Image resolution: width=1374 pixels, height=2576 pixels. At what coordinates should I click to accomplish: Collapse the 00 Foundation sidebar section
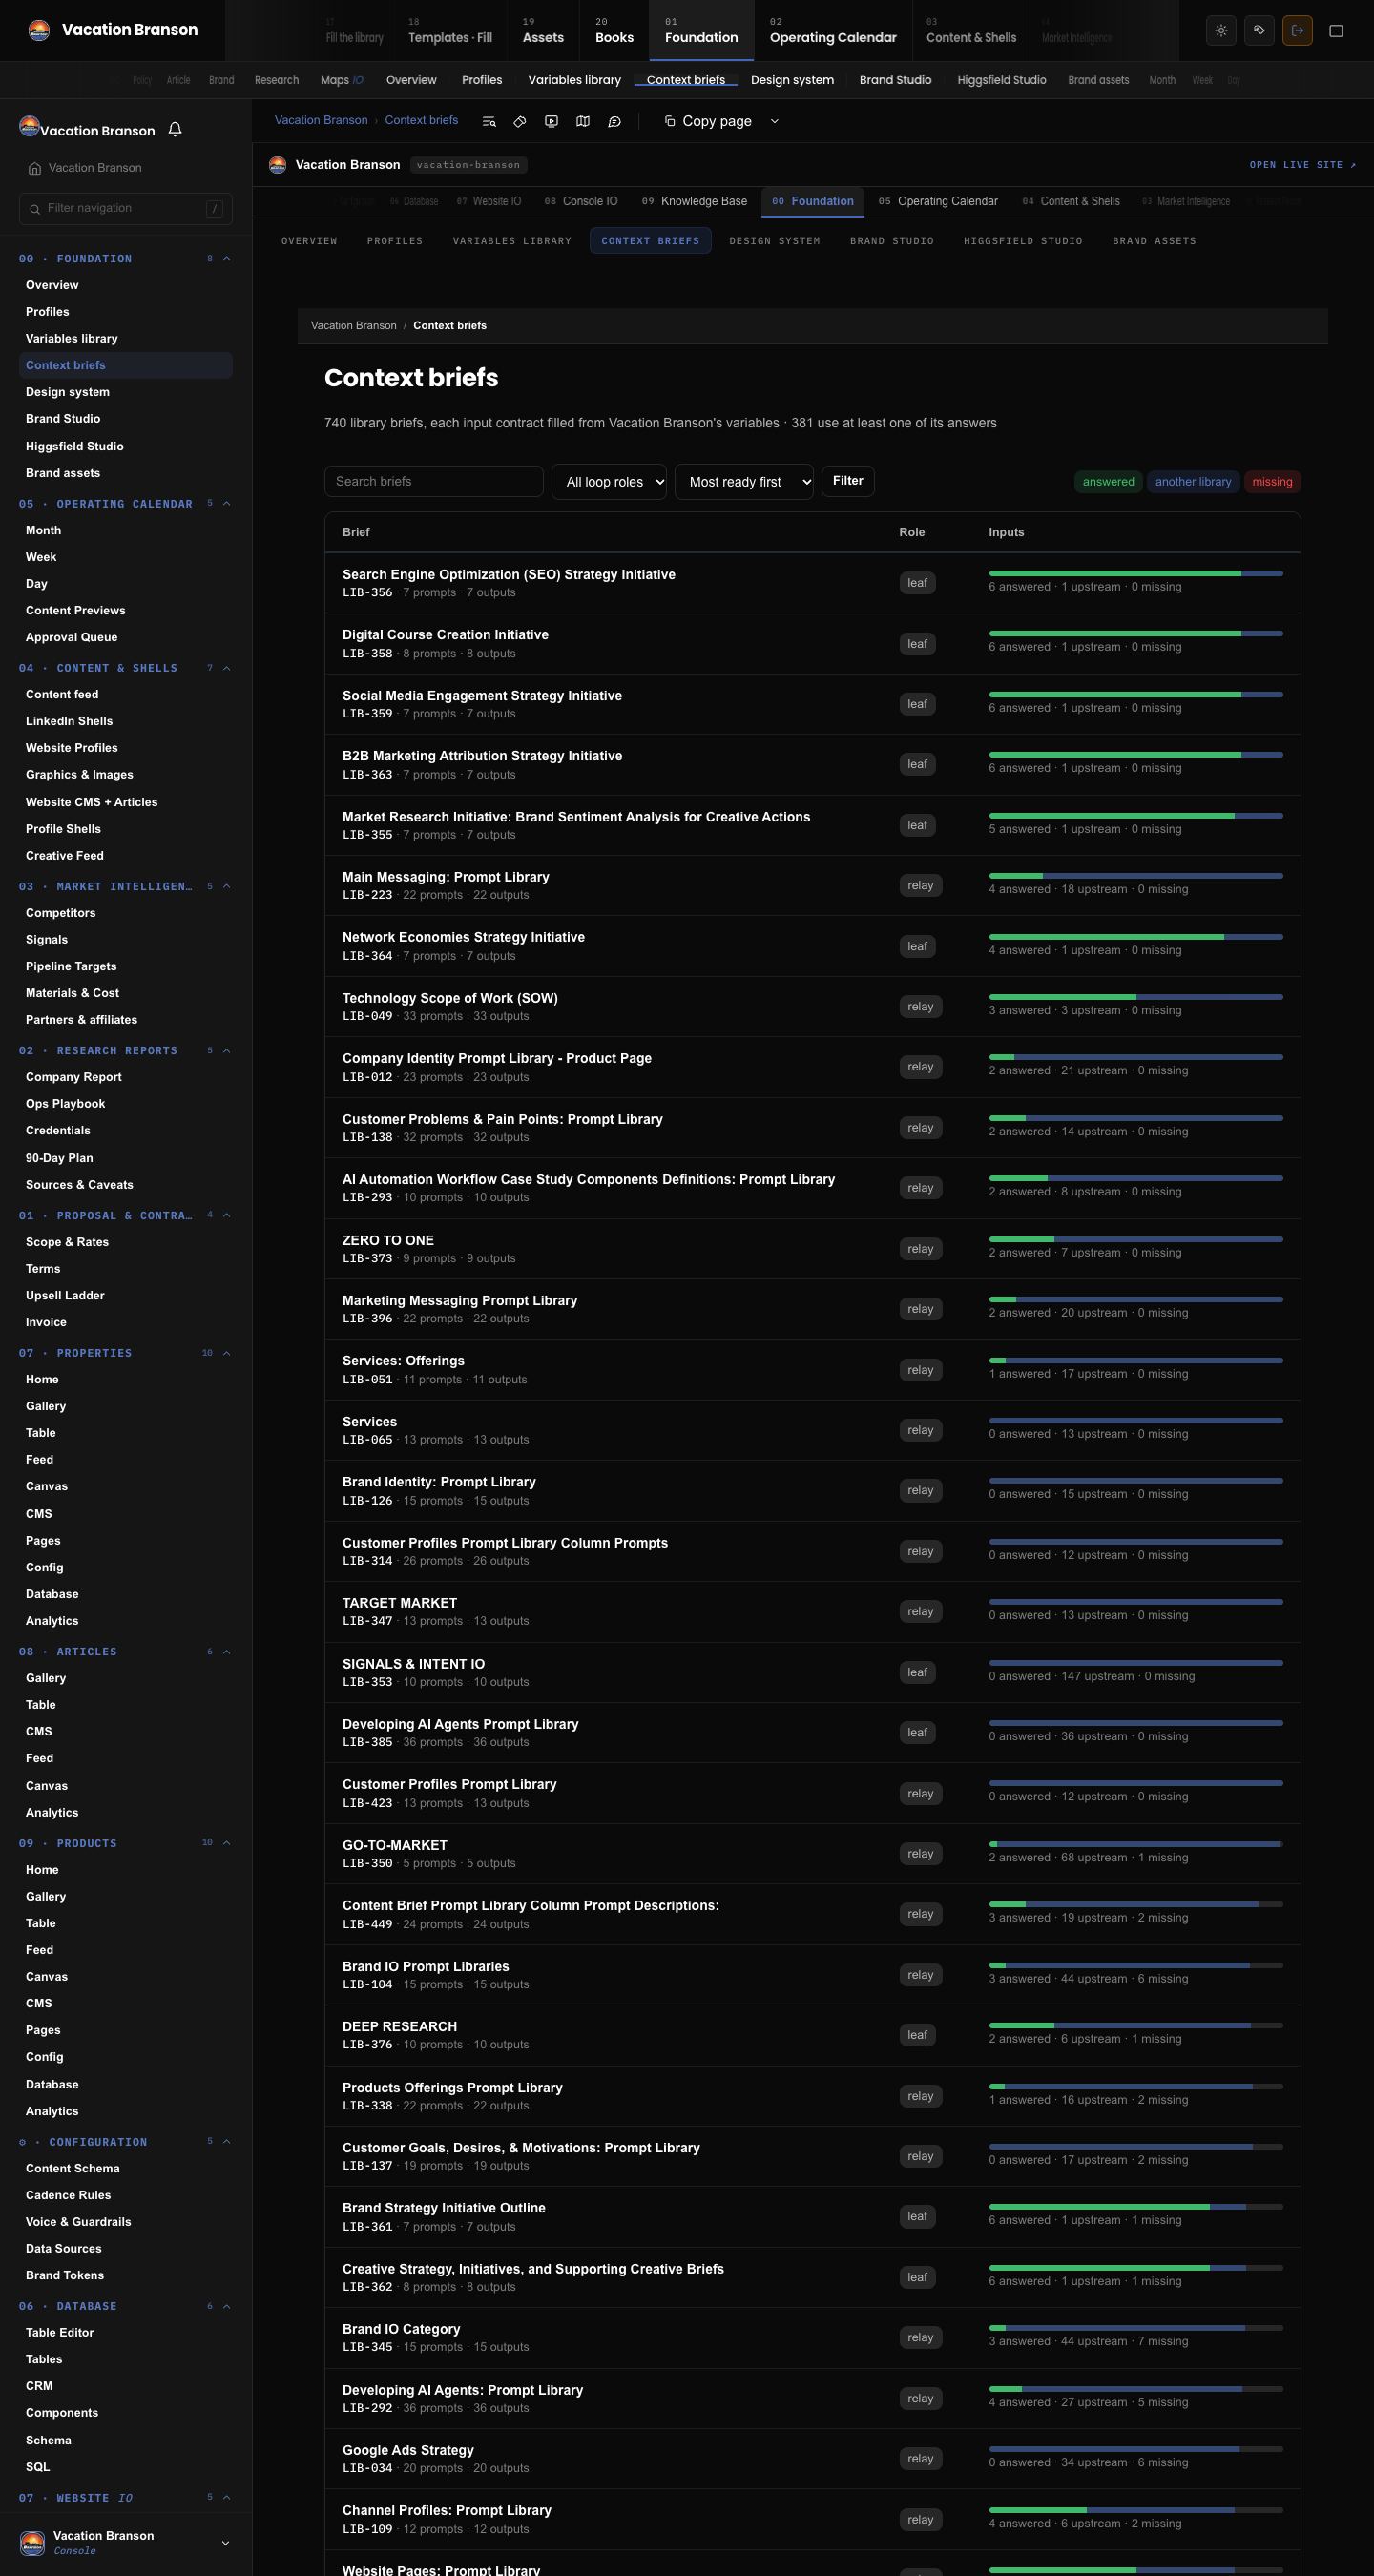pos(226,259)
